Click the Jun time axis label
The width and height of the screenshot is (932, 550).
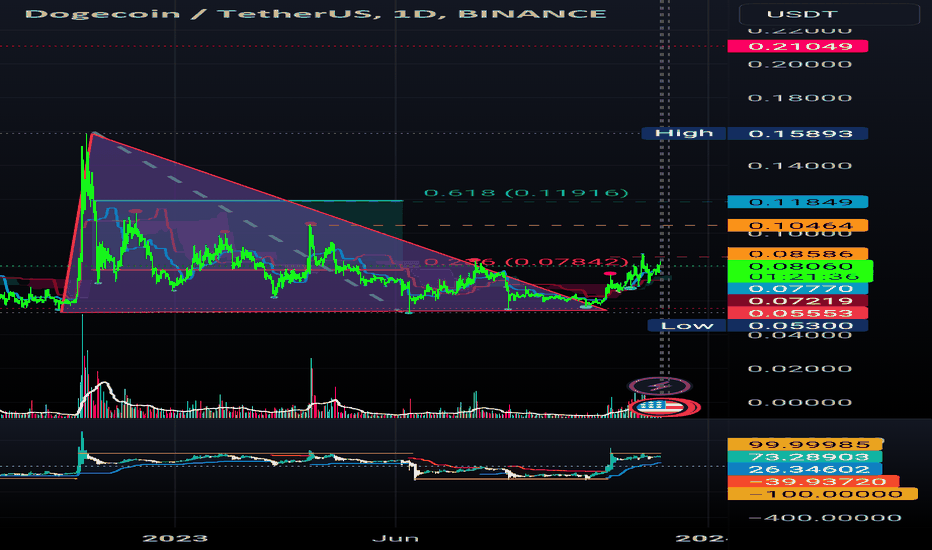coord(395,539)
